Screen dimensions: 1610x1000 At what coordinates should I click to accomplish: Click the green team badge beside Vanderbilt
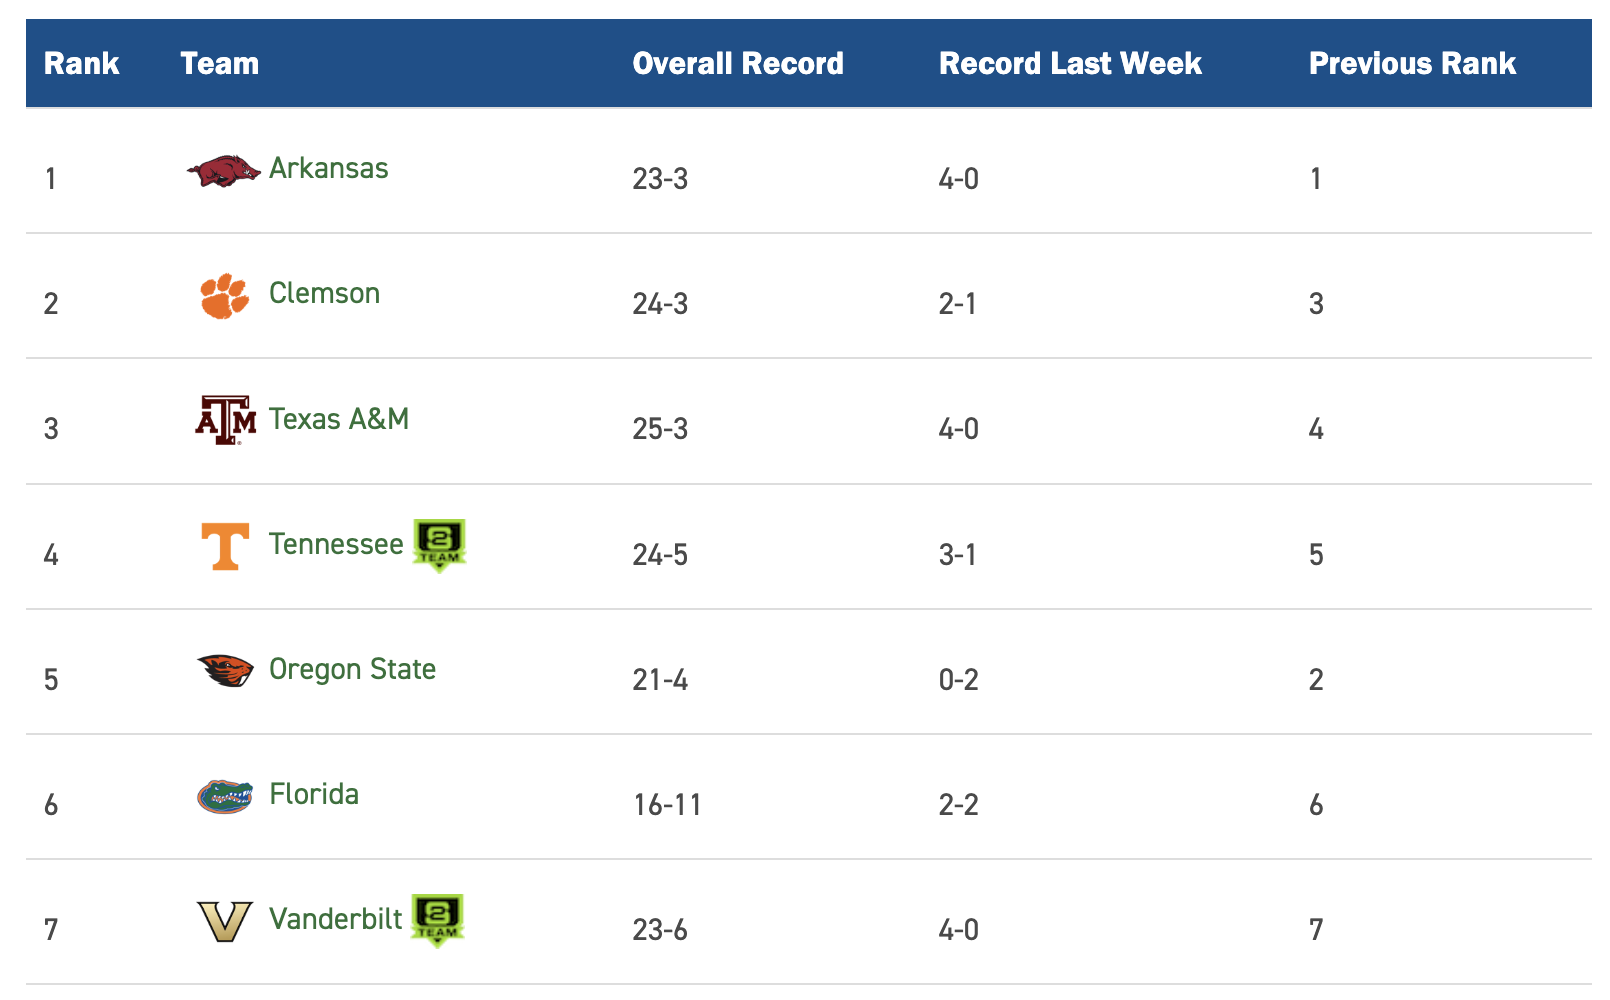pyautogui.click(x=438, y=921)
